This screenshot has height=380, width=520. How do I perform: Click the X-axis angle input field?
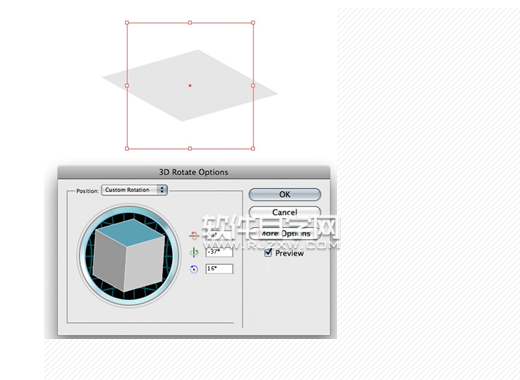(x=219, y=235)
